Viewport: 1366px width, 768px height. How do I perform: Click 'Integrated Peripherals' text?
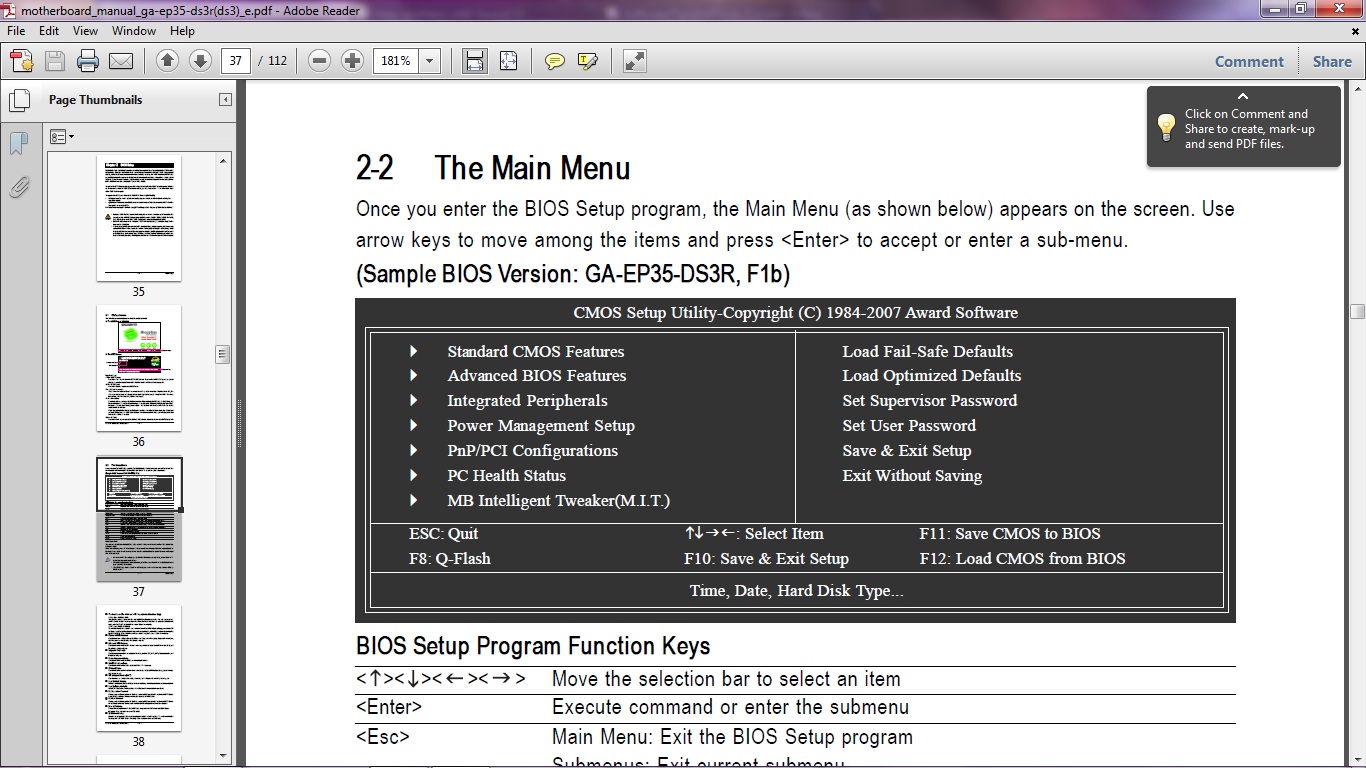527,401
